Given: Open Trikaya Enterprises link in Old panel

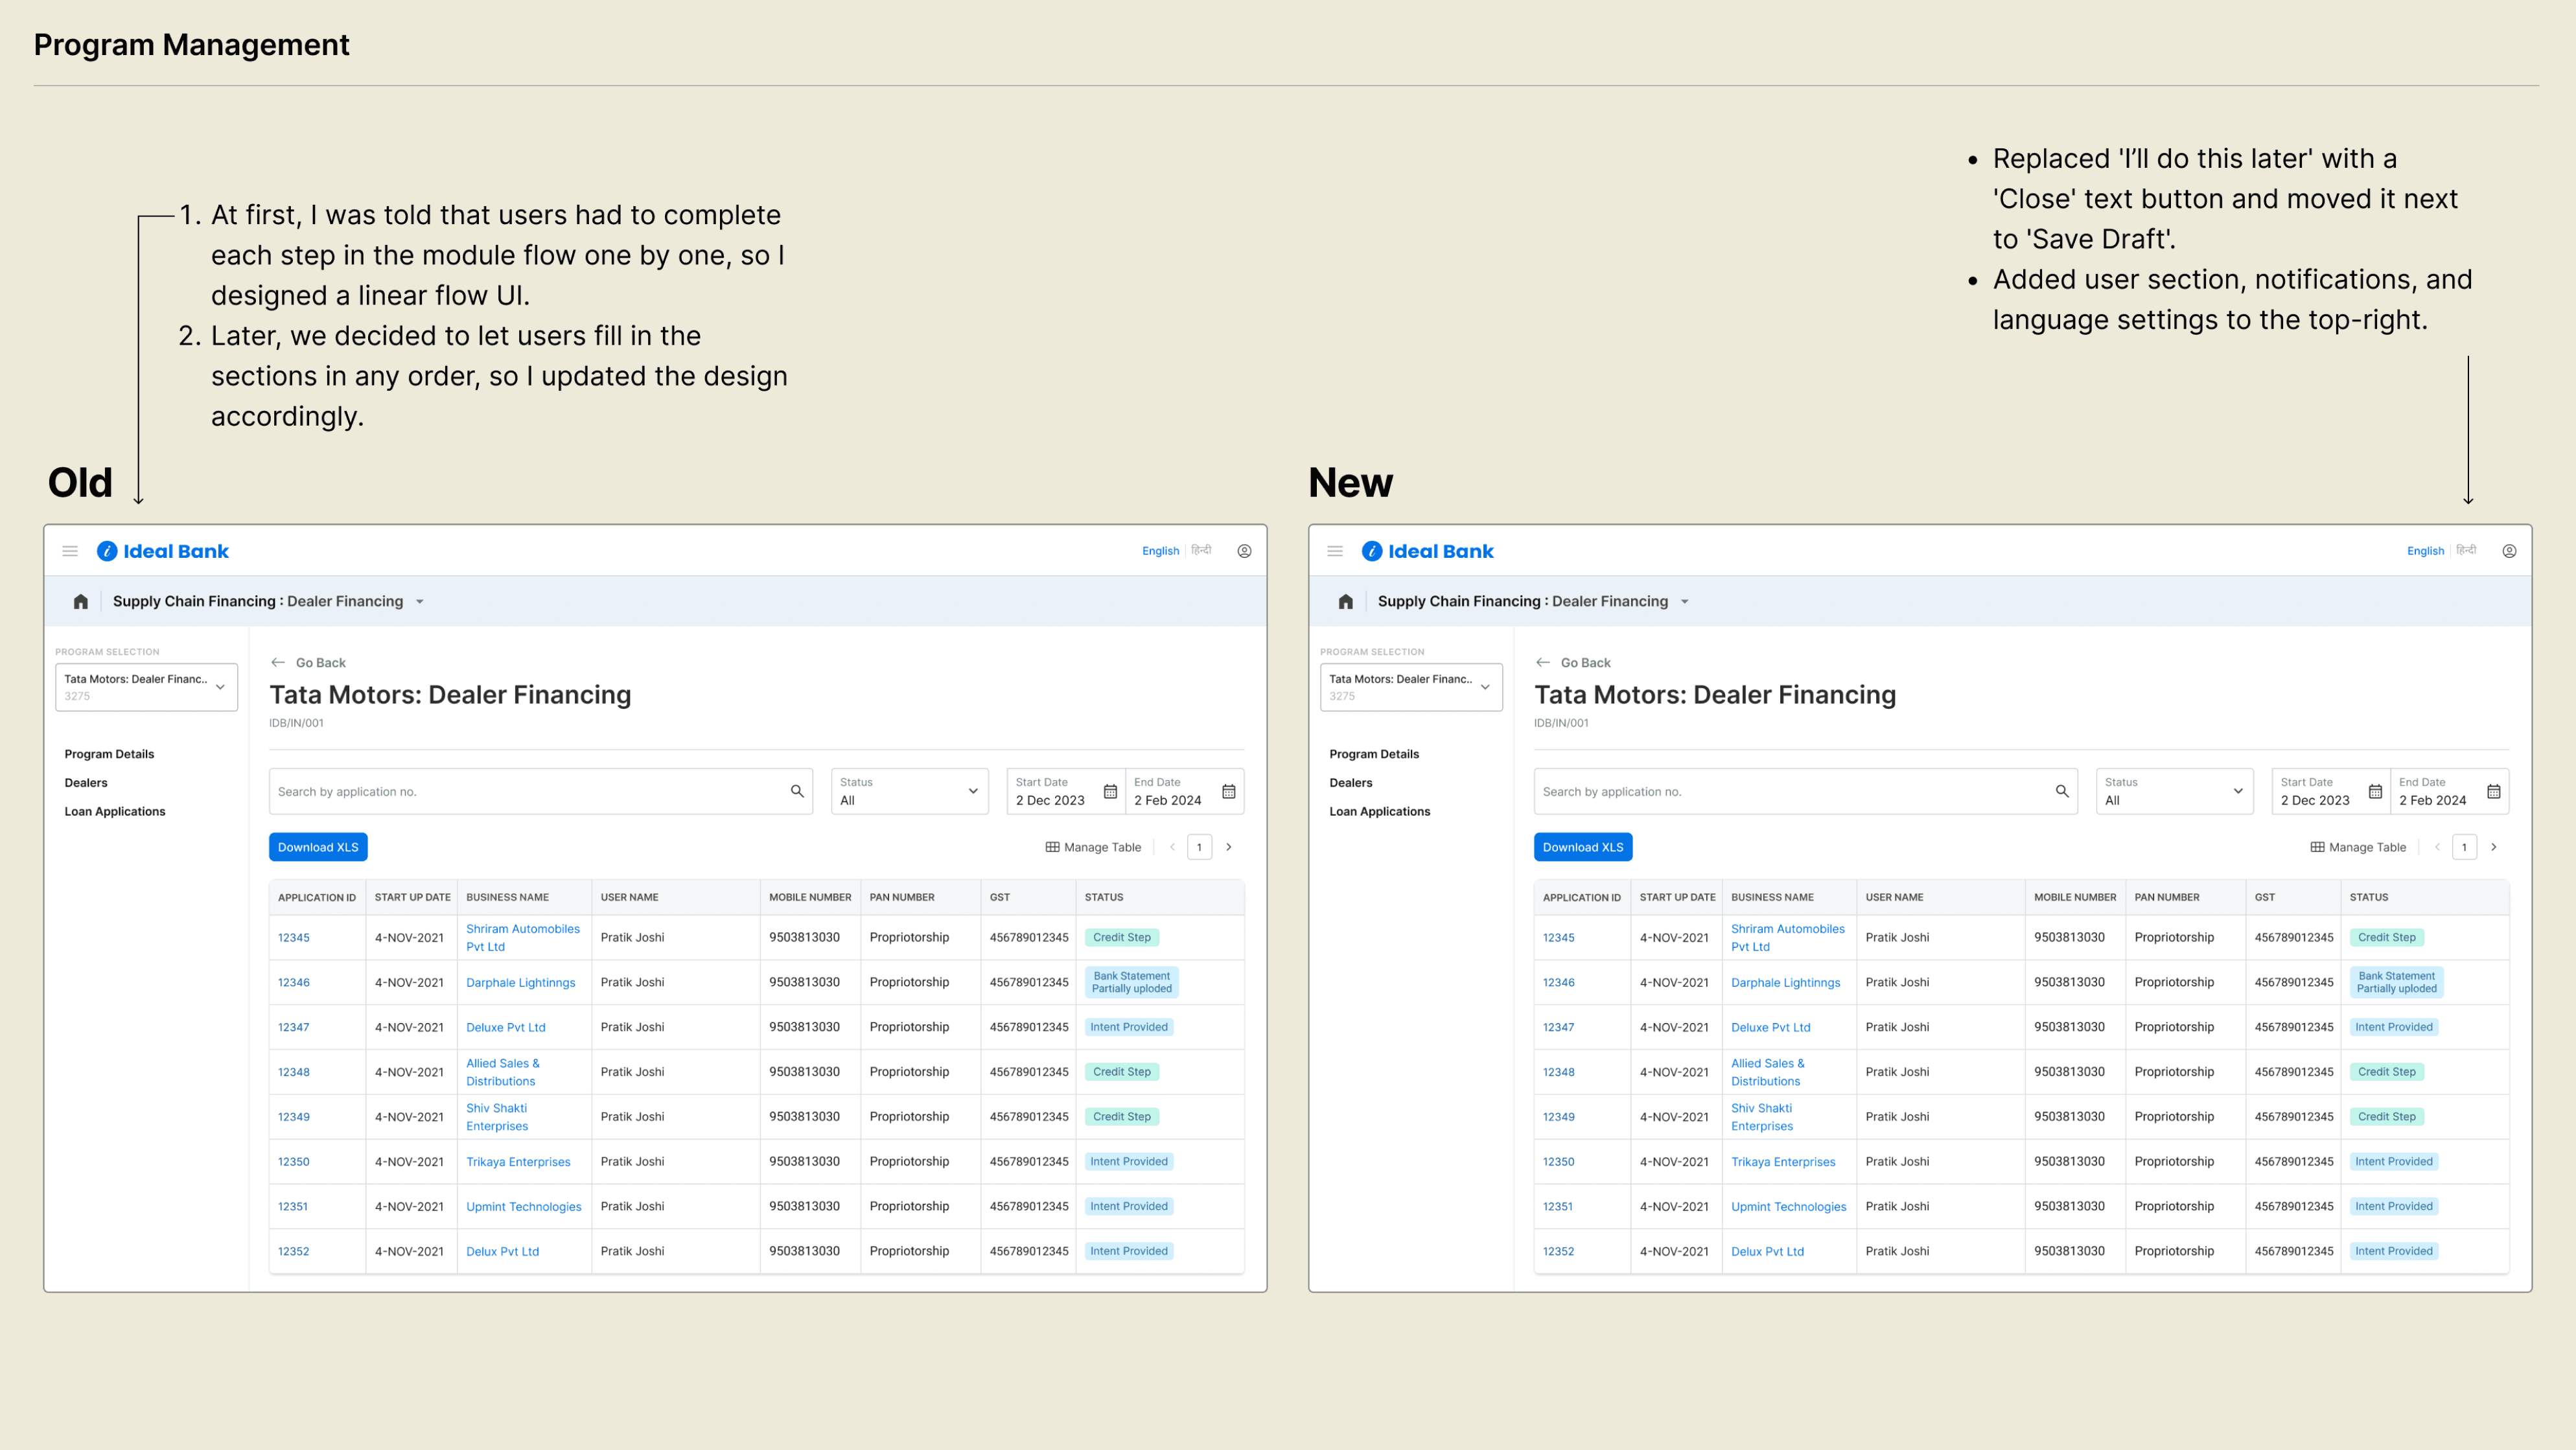Looking at the screenshot, I should (518, 1161).
